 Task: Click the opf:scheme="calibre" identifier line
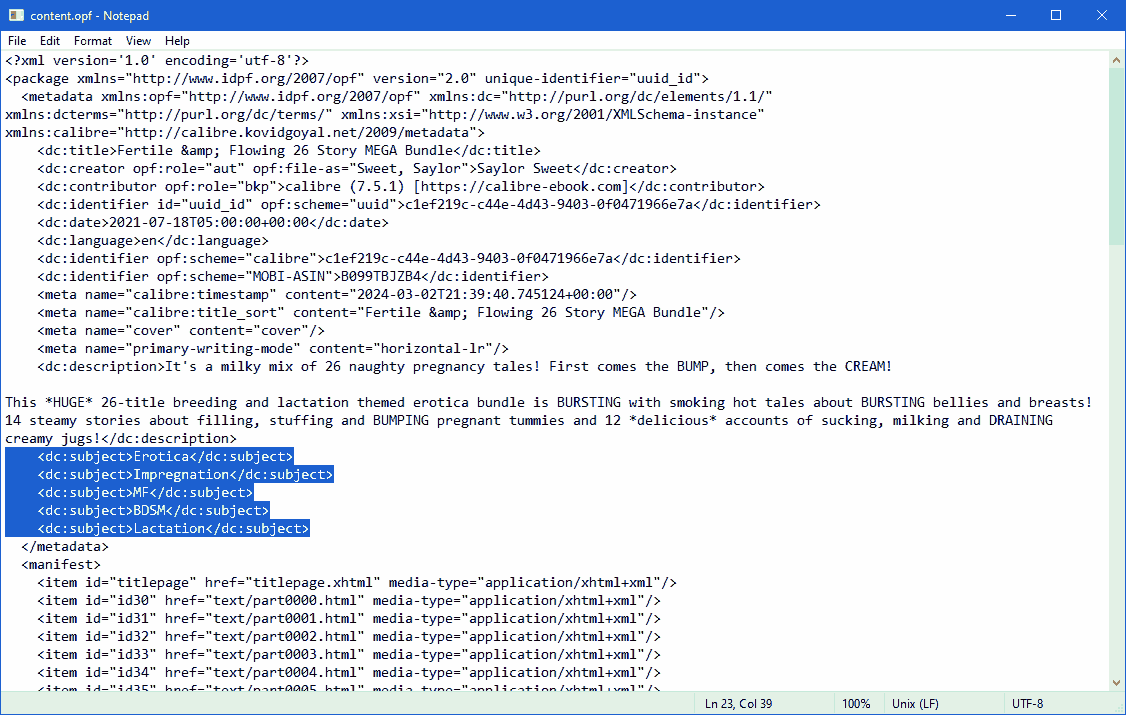coord(388,258)
